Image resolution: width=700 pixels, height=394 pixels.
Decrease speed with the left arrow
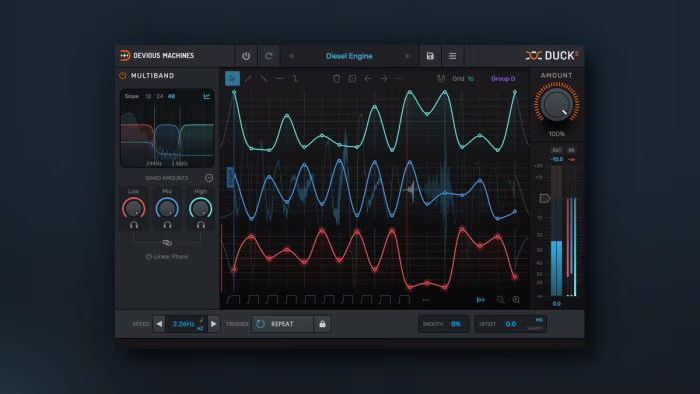pos(159,324)
